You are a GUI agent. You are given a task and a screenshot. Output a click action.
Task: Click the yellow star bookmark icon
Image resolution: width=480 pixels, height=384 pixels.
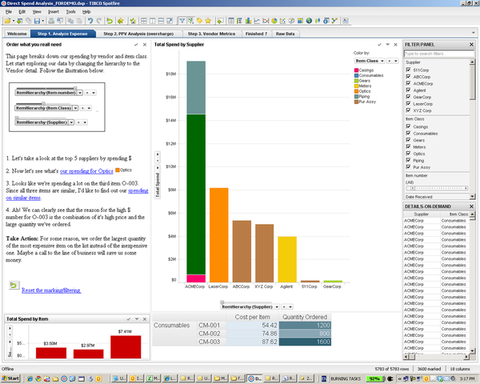tap(208, 21)
